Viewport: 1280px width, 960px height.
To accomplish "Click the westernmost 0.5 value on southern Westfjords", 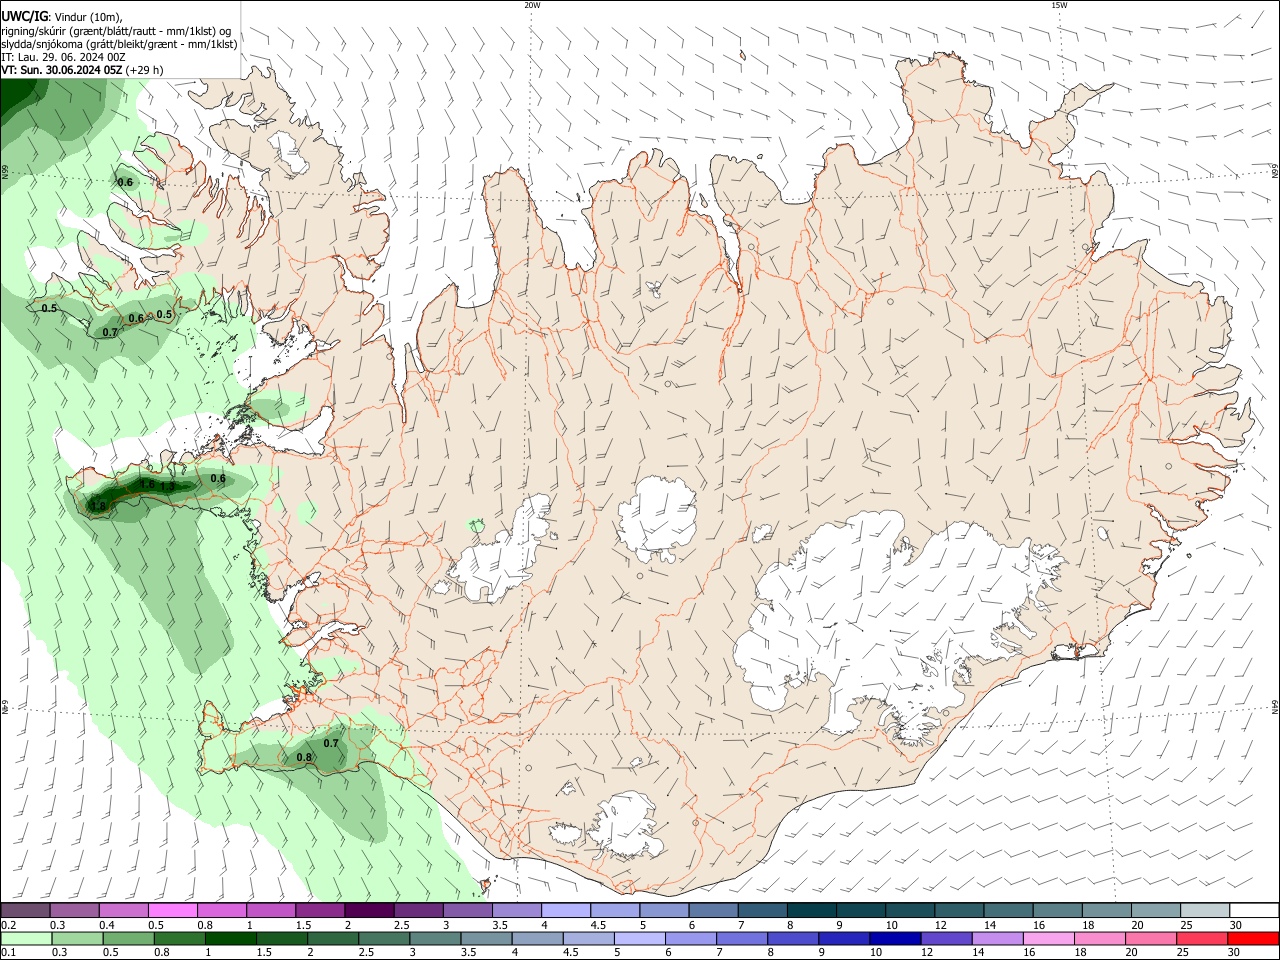I will click(49, 308).
